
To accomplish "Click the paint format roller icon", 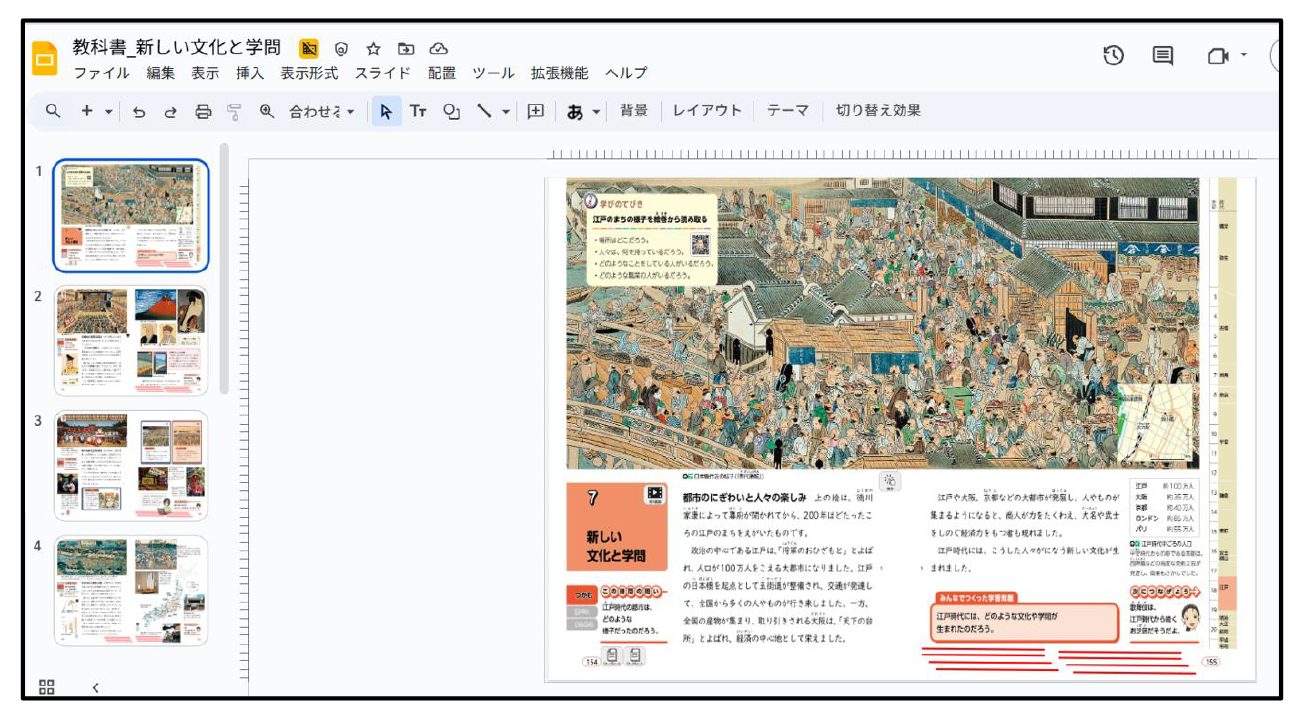I will (234, 112).
